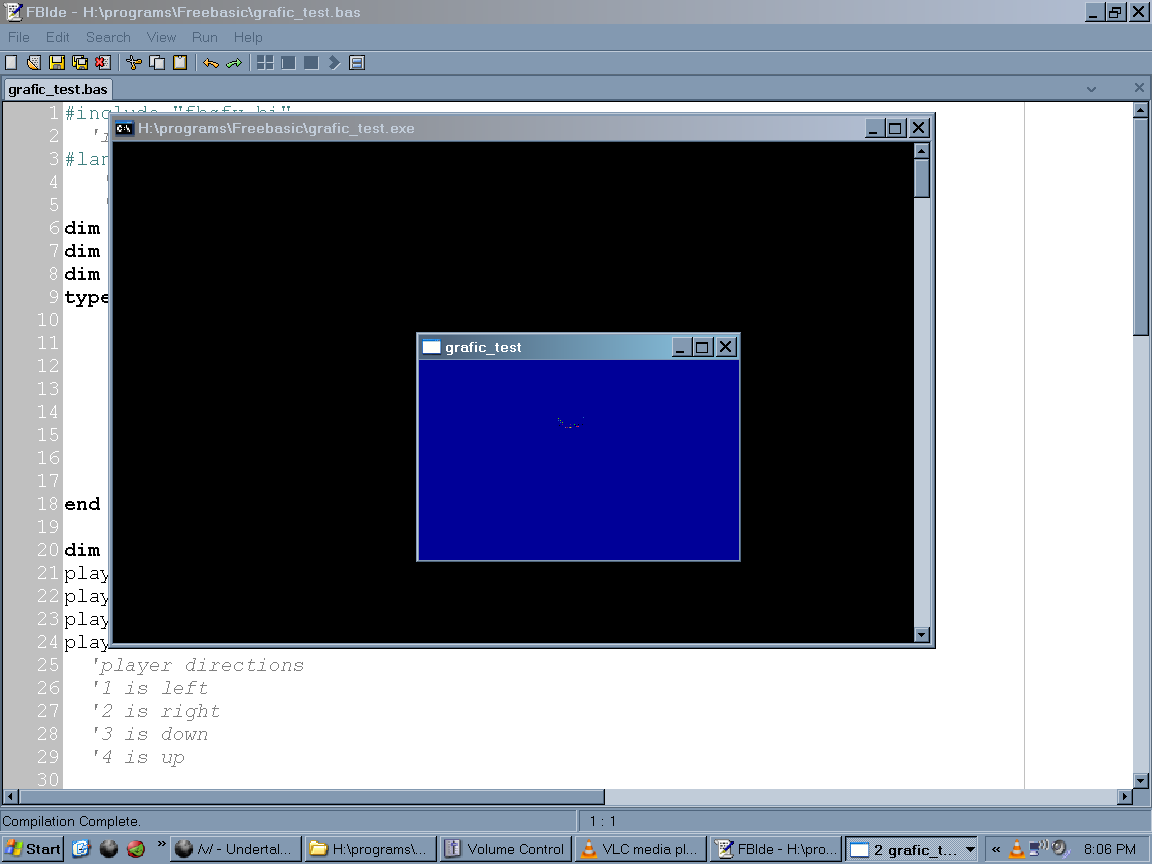
Task: Click the Undertal... browser taskbar button
Action: pos(237,849)
